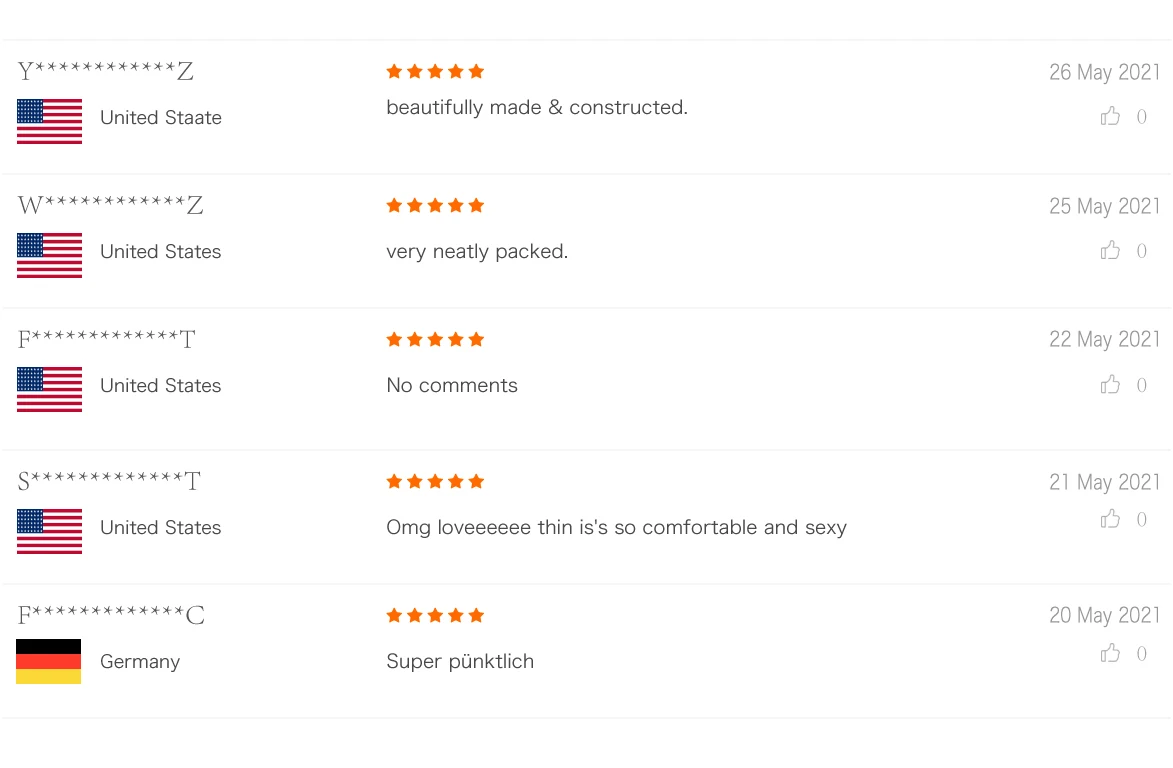
Task: Click thumbs-up on 'very neatly packed' review
Action: [x=1110, y=251]
